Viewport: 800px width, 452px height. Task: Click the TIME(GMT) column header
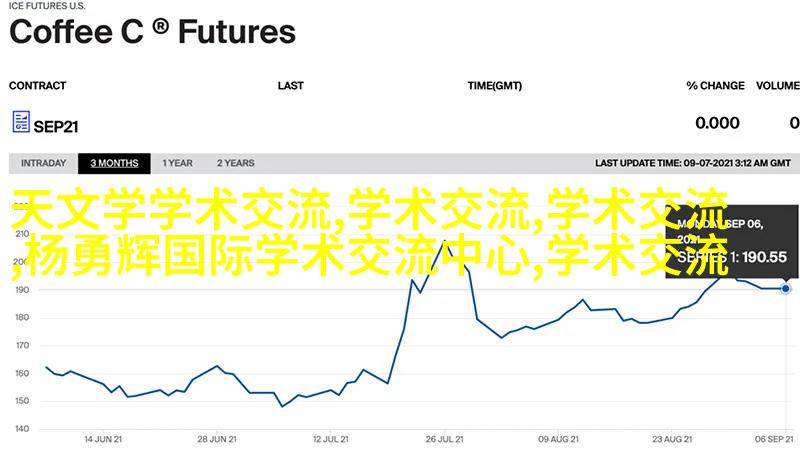[x=494, y=86]
